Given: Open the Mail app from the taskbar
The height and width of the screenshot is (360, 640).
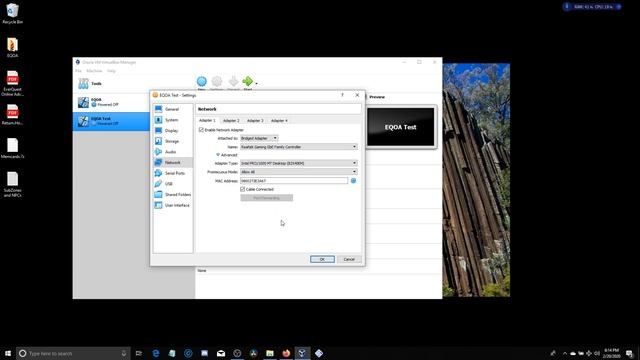Looking at the screenshot, I should coord(221,353).
